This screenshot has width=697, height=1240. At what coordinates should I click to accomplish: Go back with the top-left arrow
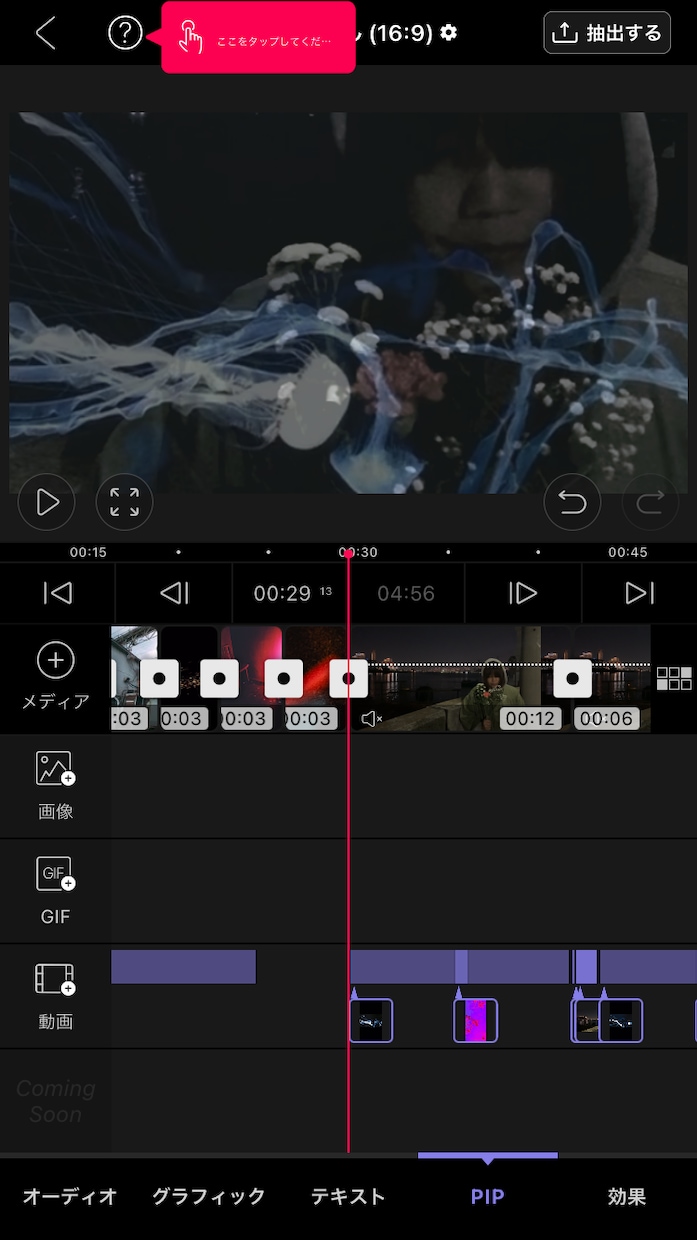point(45,33)
